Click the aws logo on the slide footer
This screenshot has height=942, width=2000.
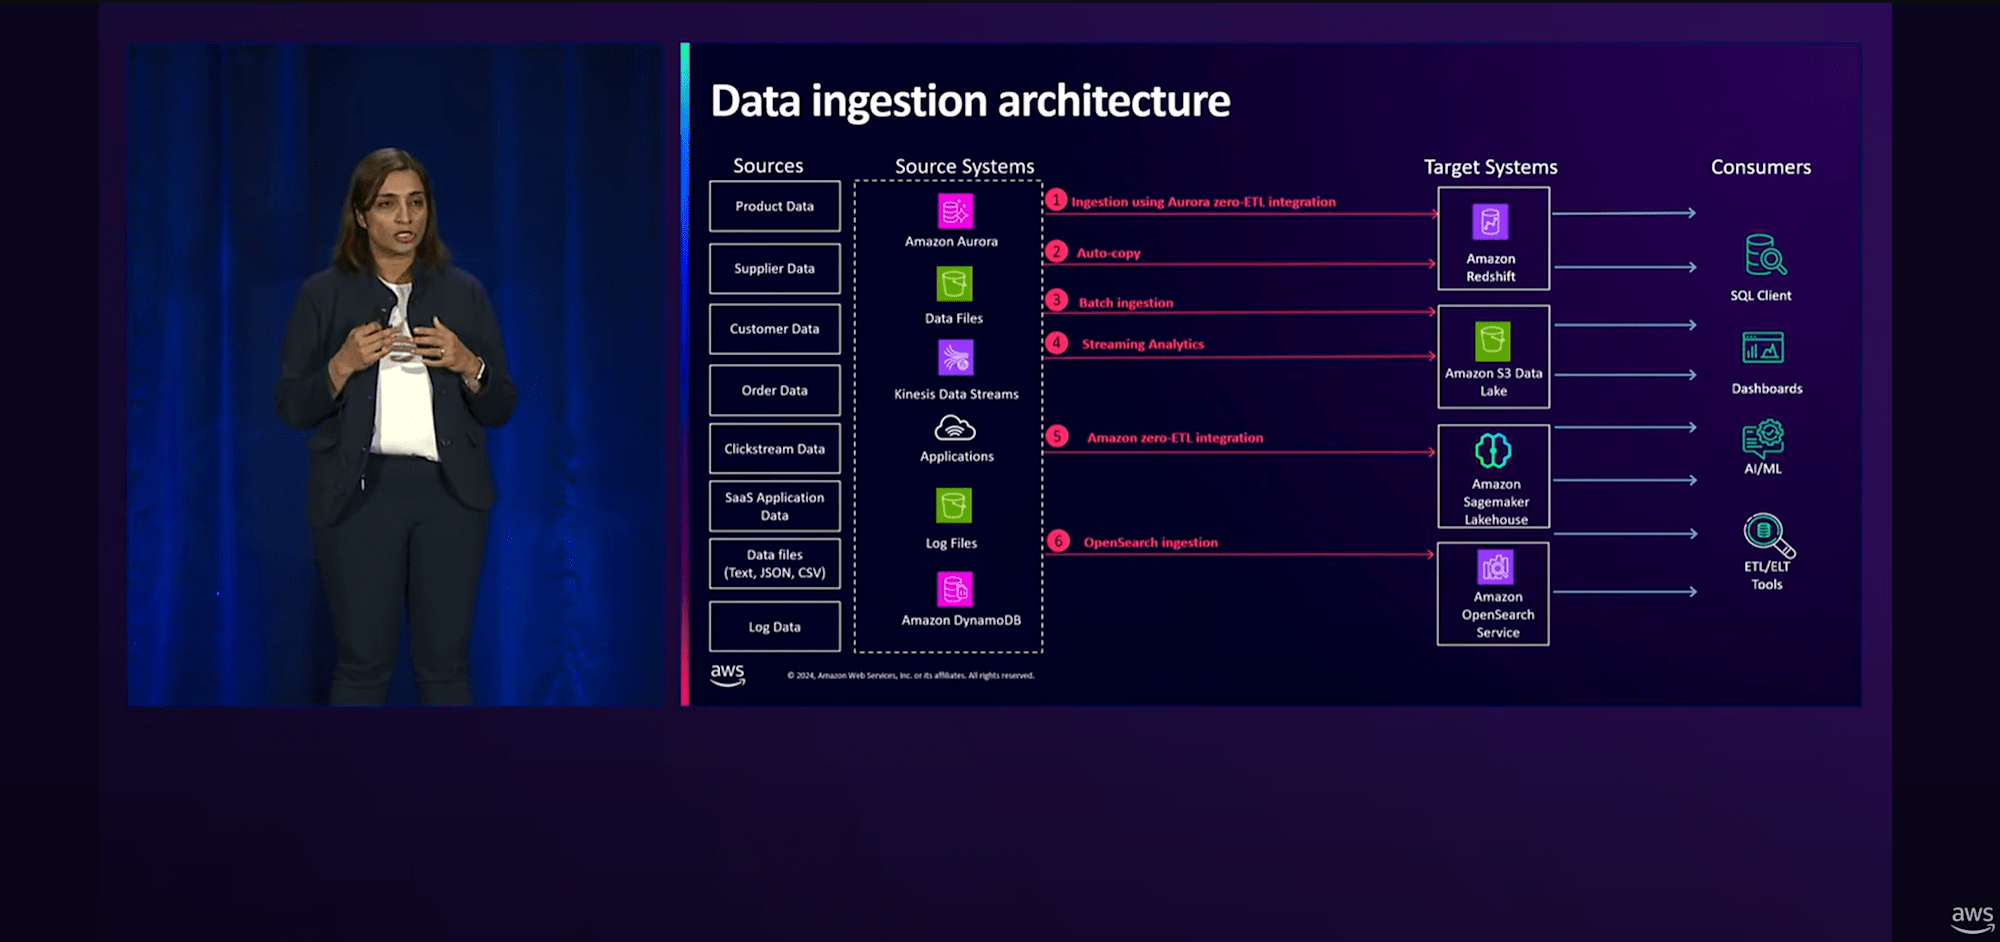click(728, 675)
